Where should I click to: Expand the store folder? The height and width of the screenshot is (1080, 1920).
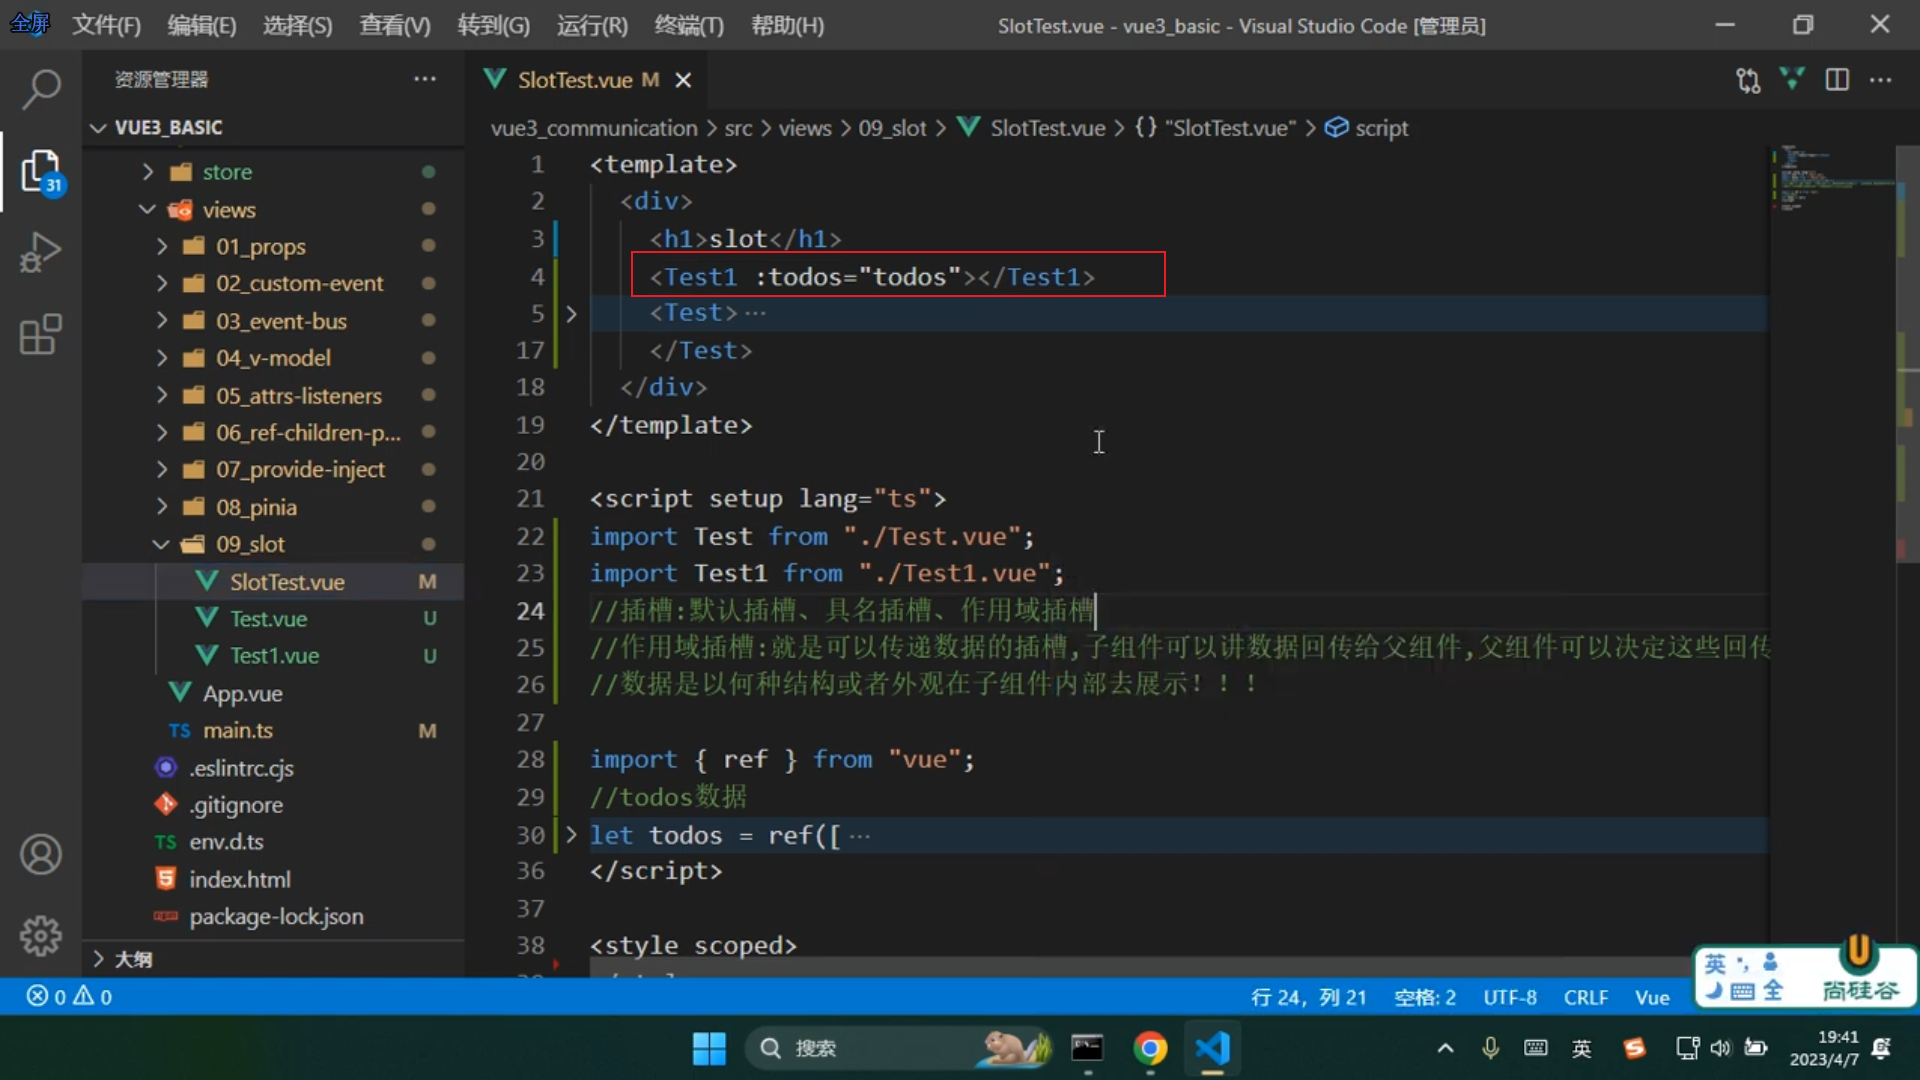click(x=148, y=172)
